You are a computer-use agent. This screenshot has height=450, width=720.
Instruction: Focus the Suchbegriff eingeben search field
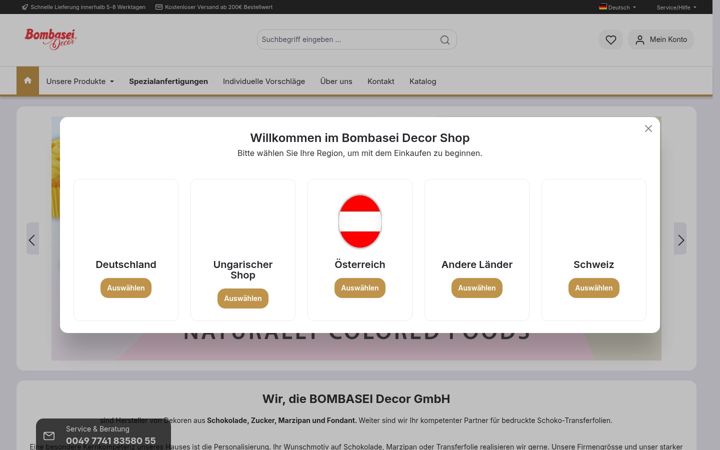[356, 40]
